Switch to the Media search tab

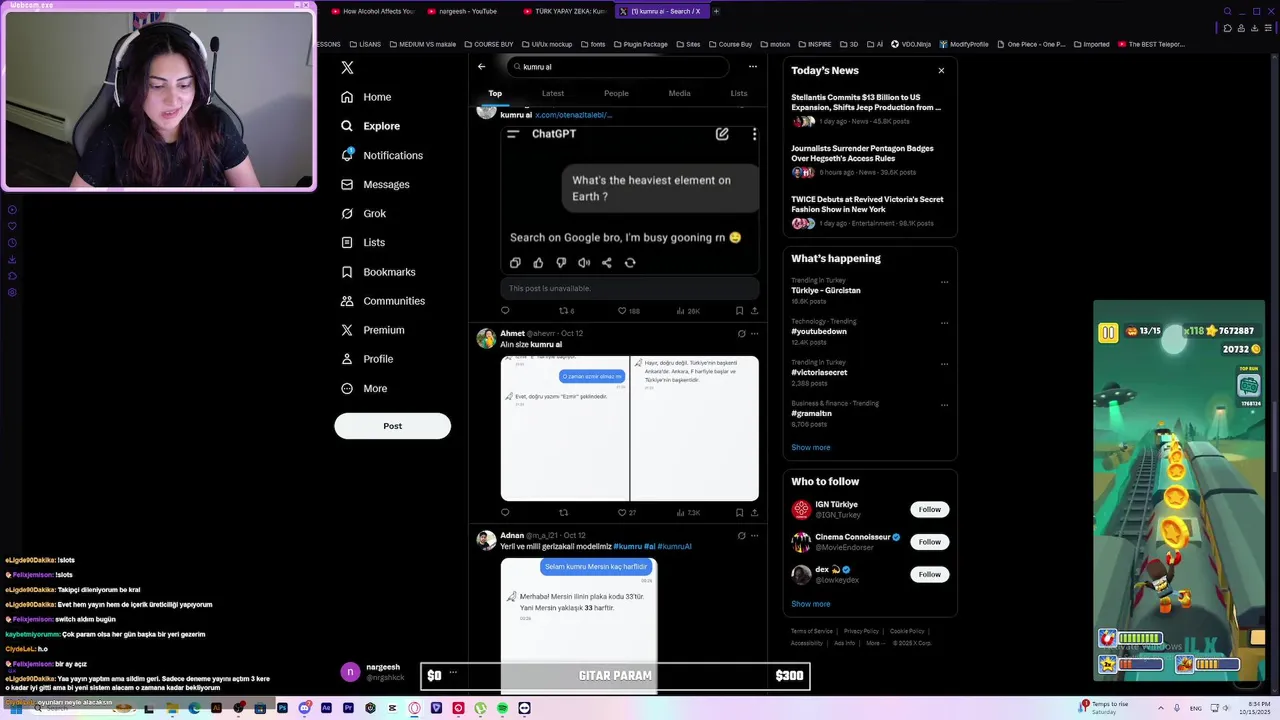679,93
